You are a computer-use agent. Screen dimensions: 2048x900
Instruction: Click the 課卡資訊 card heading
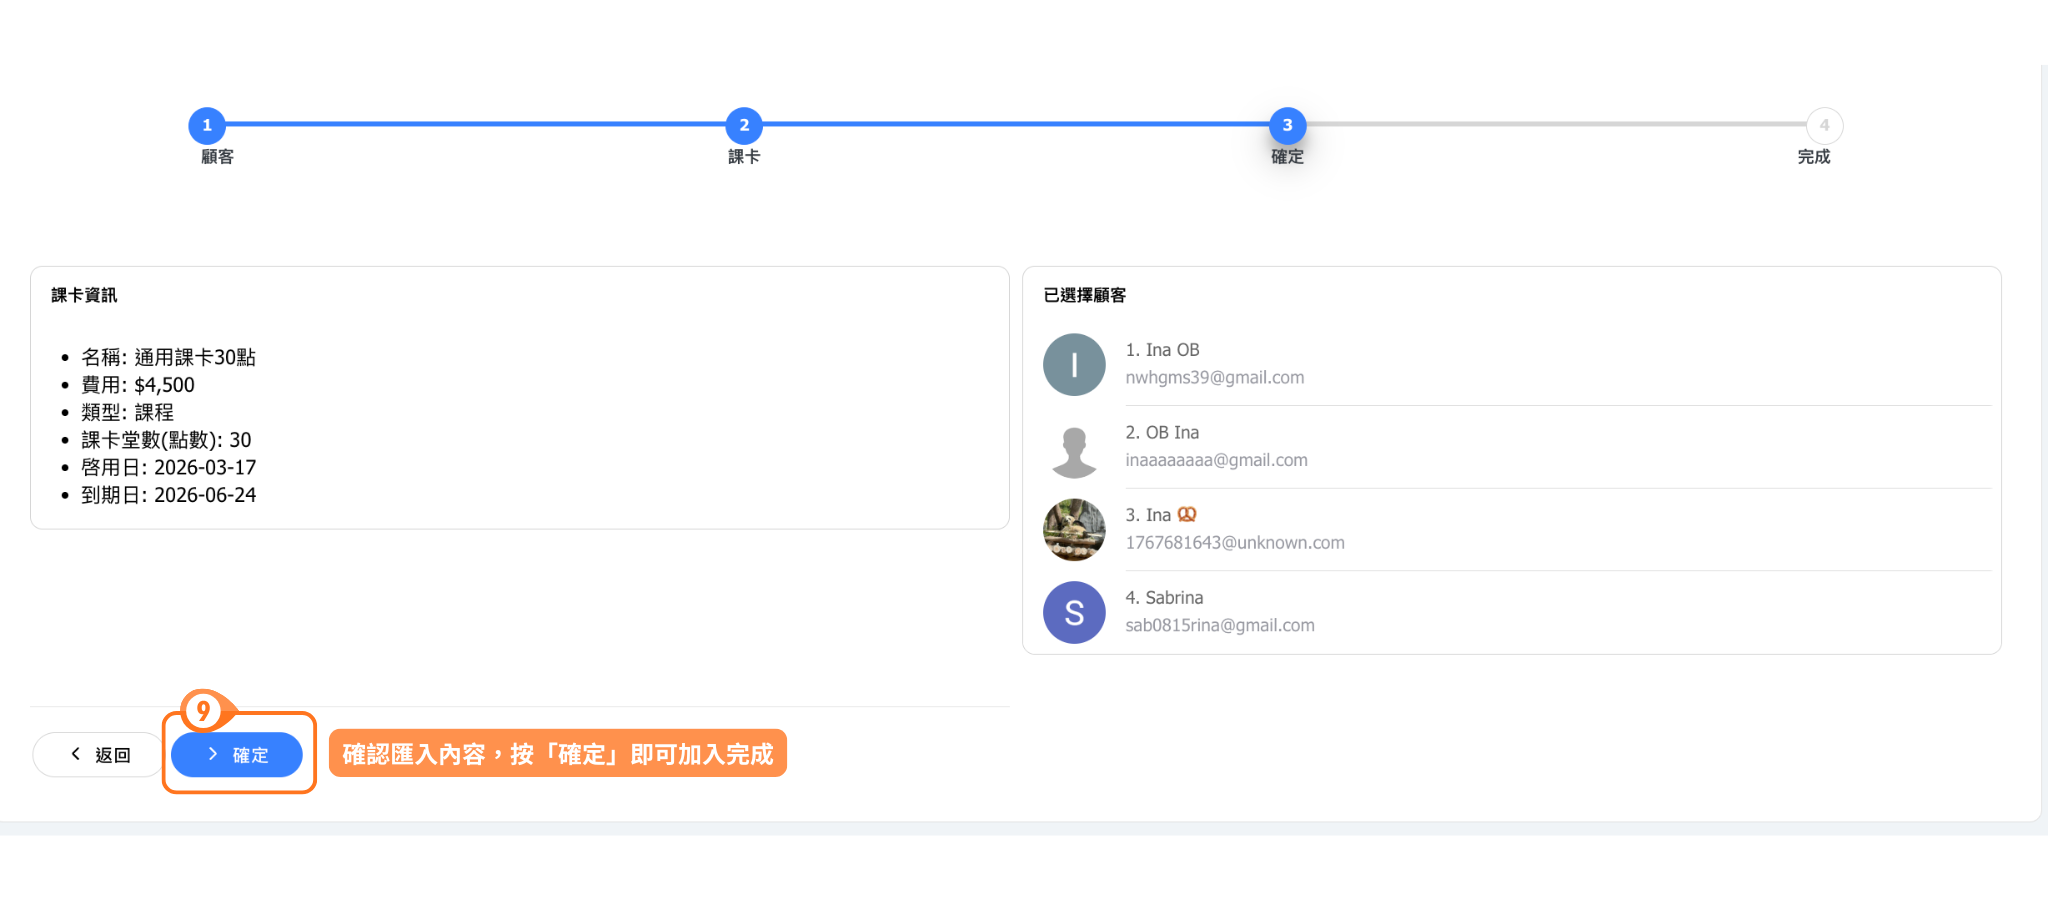[84, 295]
